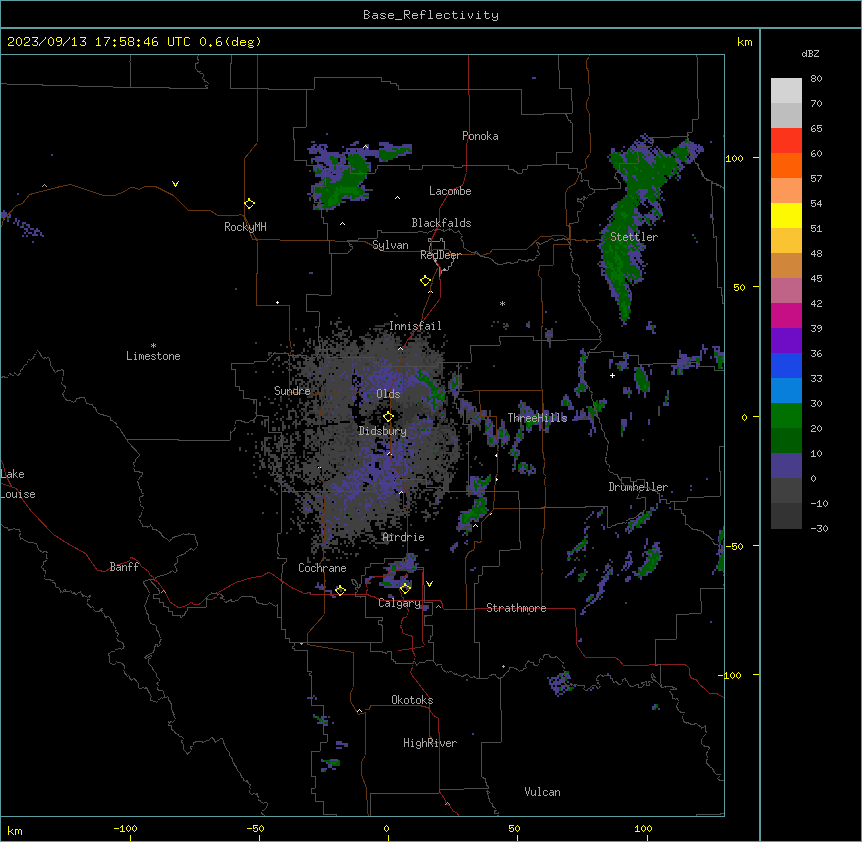Click the magenta 42 dBZ legend swatch
The width and height of the screenshot is (862, 842).
(786, 315)
